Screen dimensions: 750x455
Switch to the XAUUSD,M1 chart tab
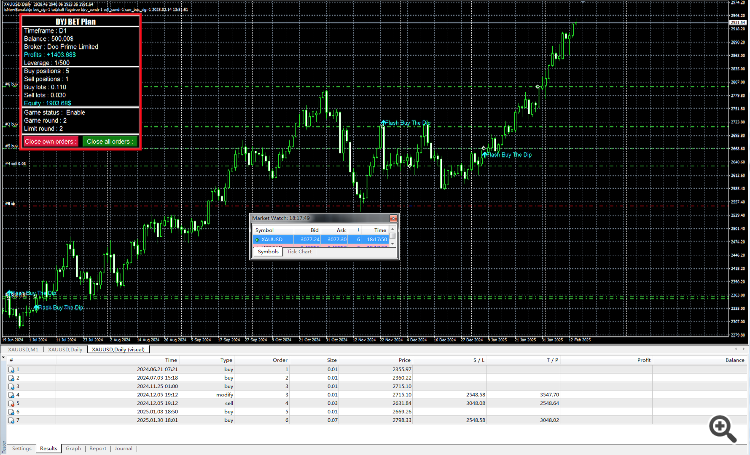coord(22,350)
